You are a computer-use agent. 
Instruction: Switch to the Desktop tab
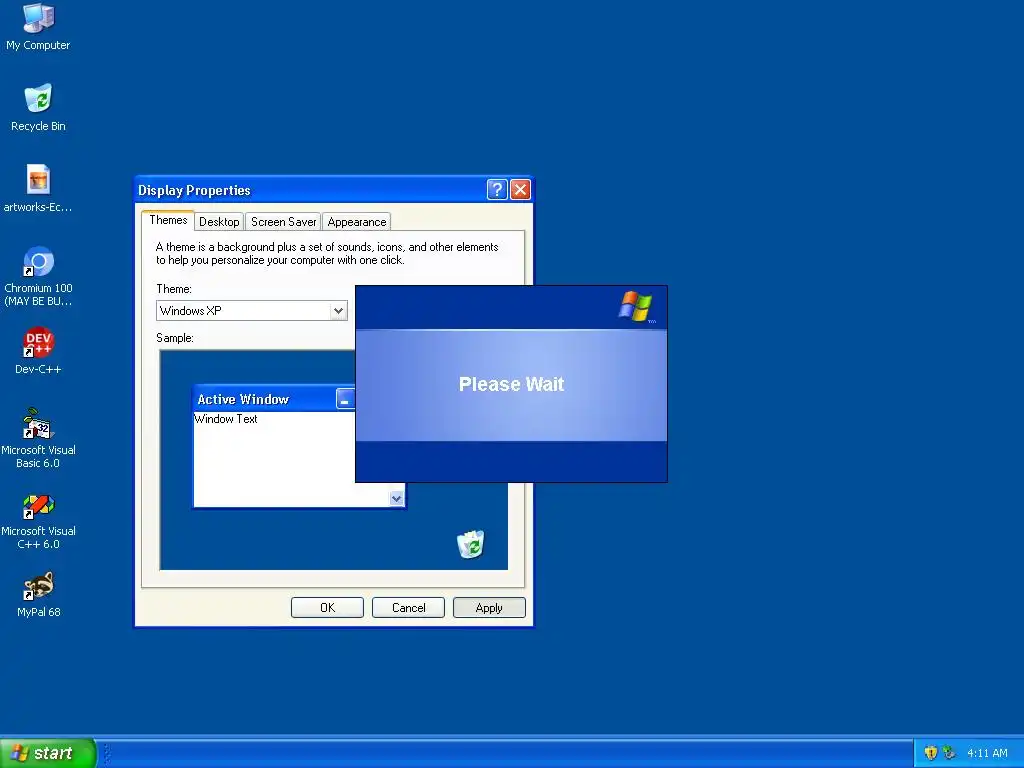[x=219, y=222]
